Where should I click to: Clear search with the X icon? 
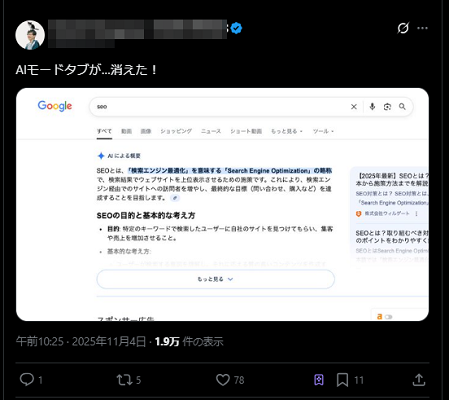(x=354, y=107)
